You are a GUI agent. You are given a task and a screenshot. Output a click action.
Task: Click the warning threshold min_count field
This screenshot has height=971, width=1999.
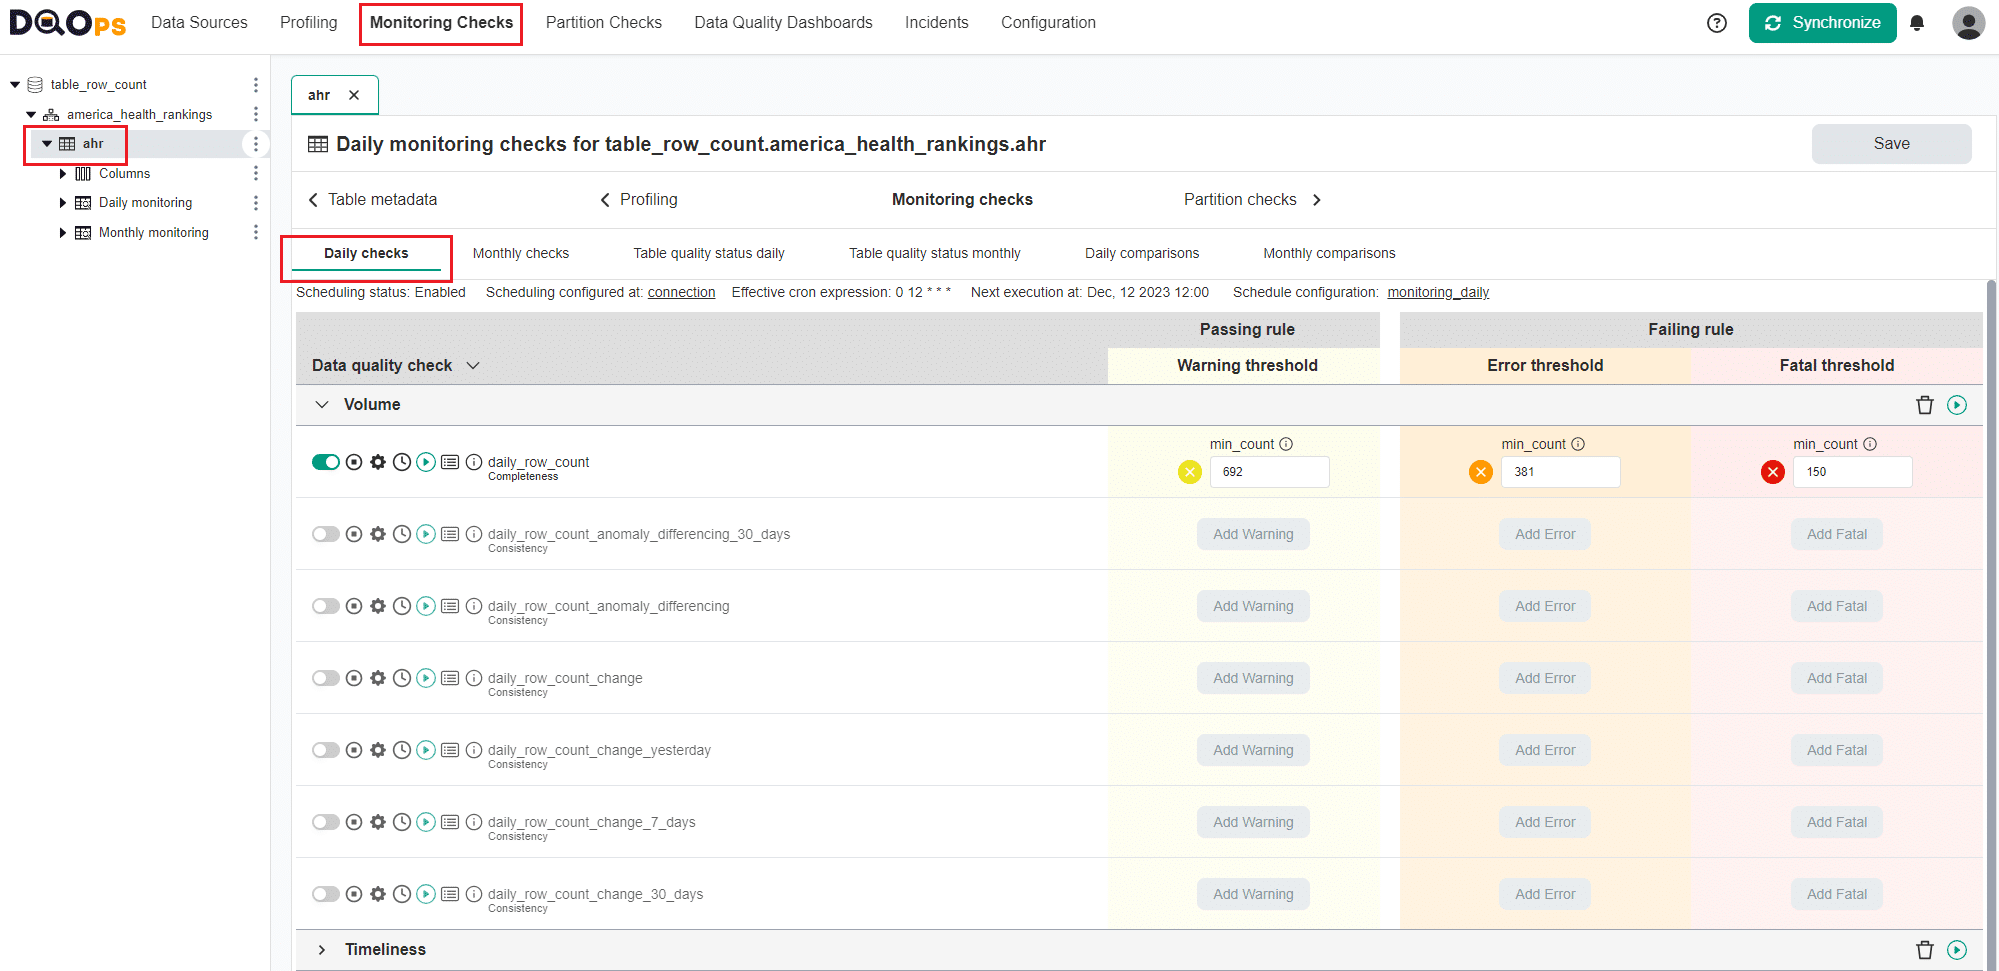click(1269, 472)
